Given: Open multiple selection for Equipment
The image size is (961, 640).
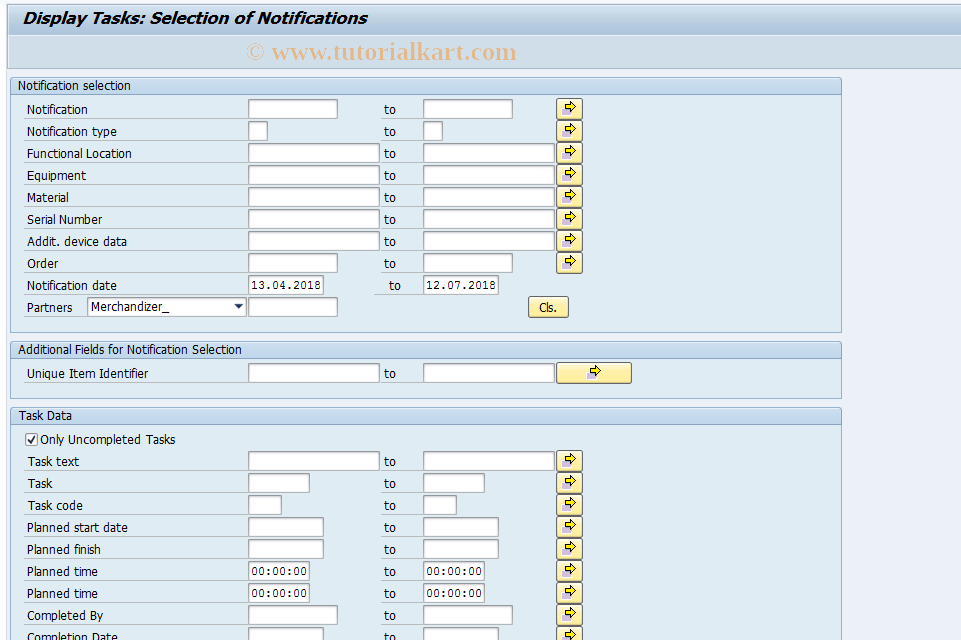Looking at the screenshot, I should click(568, 174).
